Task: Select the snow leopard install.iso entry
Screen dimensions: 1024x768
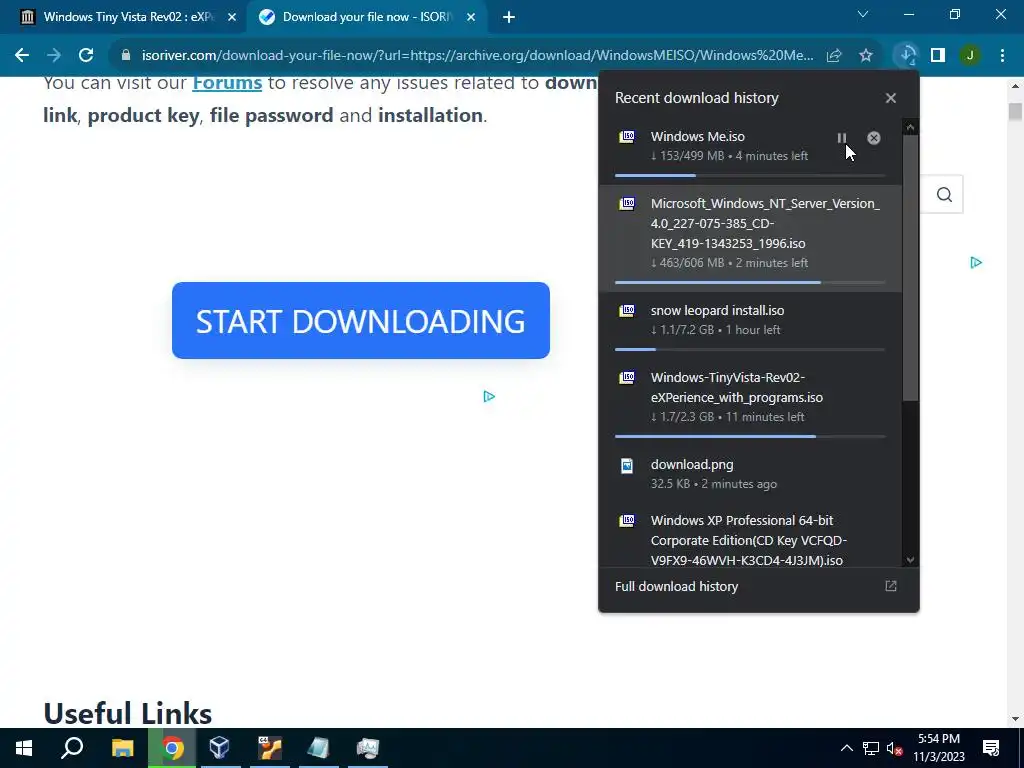Action: 750,325
